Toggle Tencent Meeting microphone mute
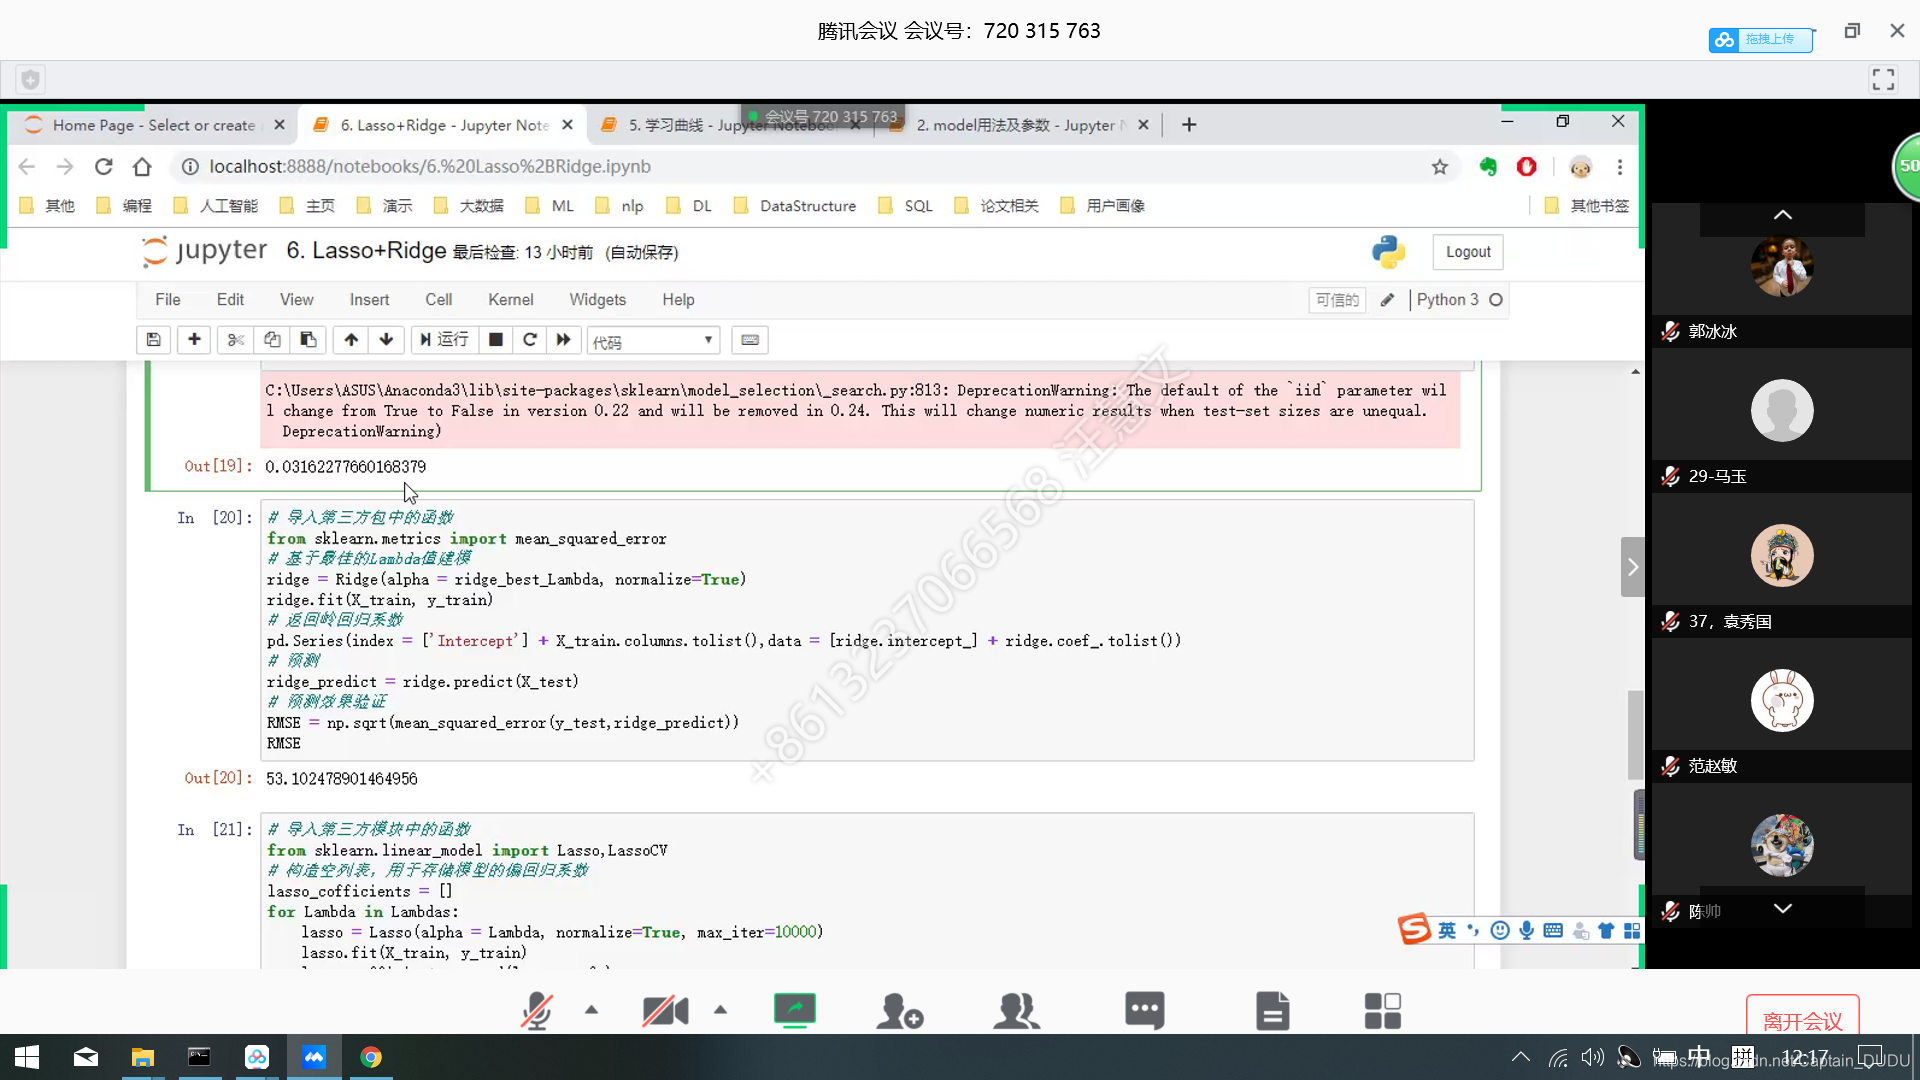Viewport: 1920px width, 1080px height. (x=537, y=1010)
